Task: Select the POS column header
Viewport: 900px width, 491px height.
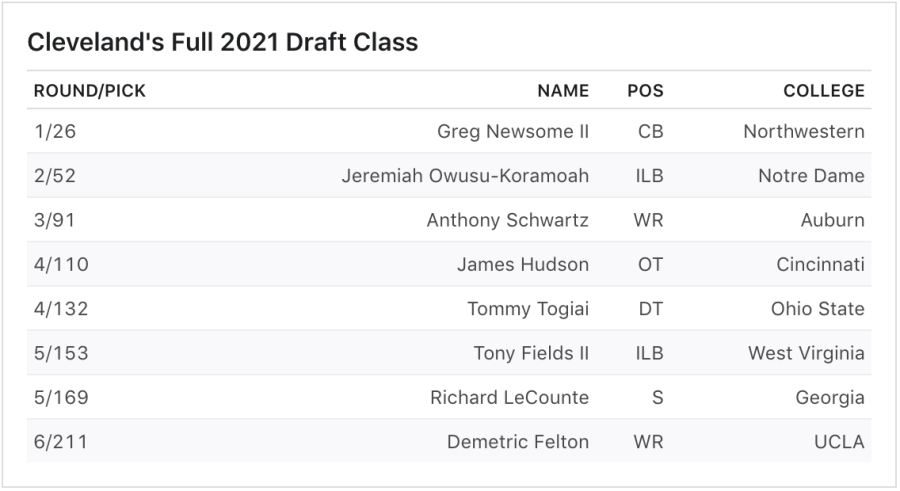Action: (645, 91)
